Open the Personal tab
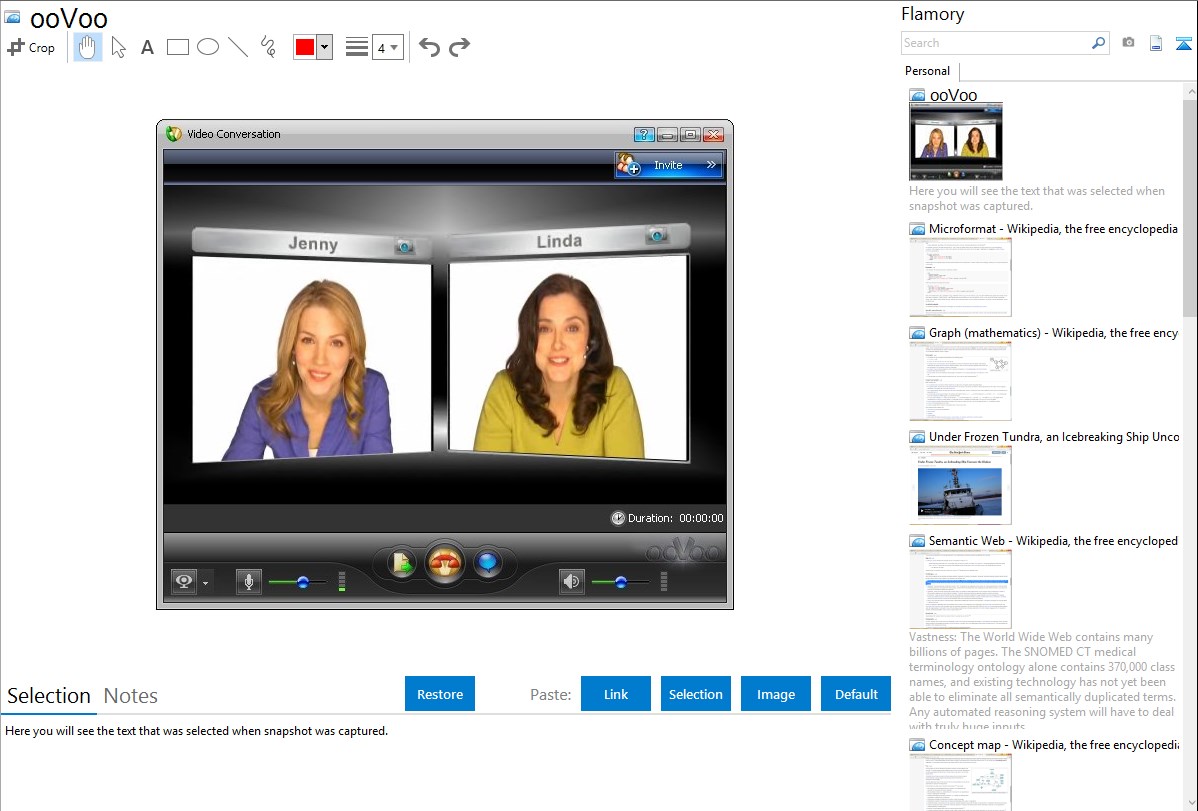 coord(928,71)
